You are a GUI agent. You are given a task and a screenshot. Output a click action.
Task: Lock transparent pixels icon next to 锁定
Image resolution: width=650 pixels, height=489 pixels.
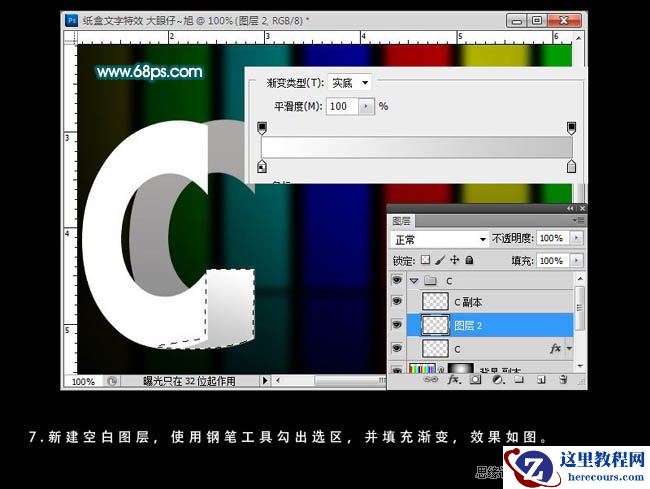pyautogui.click(x=425, y=260)
